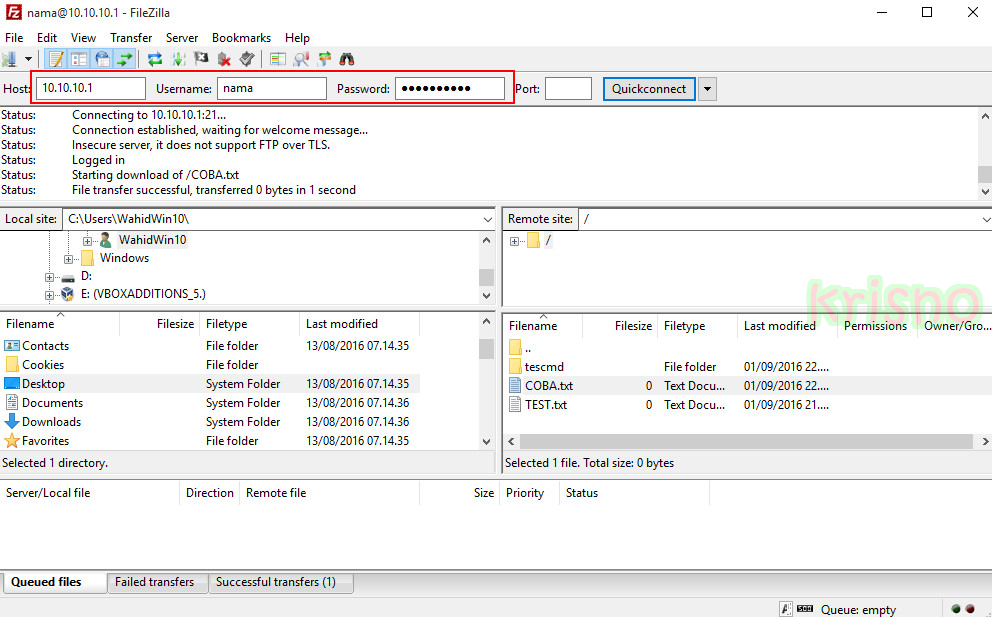Sort local files by Filesize column
The width and height of the screenshot is (992, 617).
click(175, 324)
